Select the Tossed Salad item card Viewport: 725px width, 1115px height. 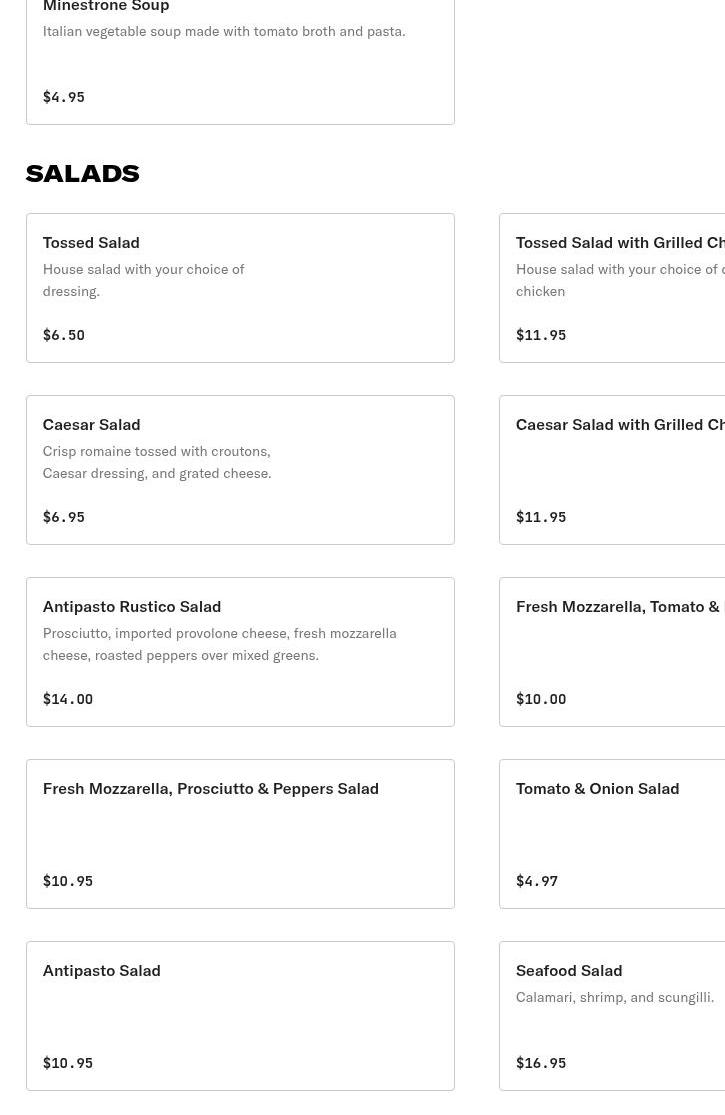click(x=240, y=288)
